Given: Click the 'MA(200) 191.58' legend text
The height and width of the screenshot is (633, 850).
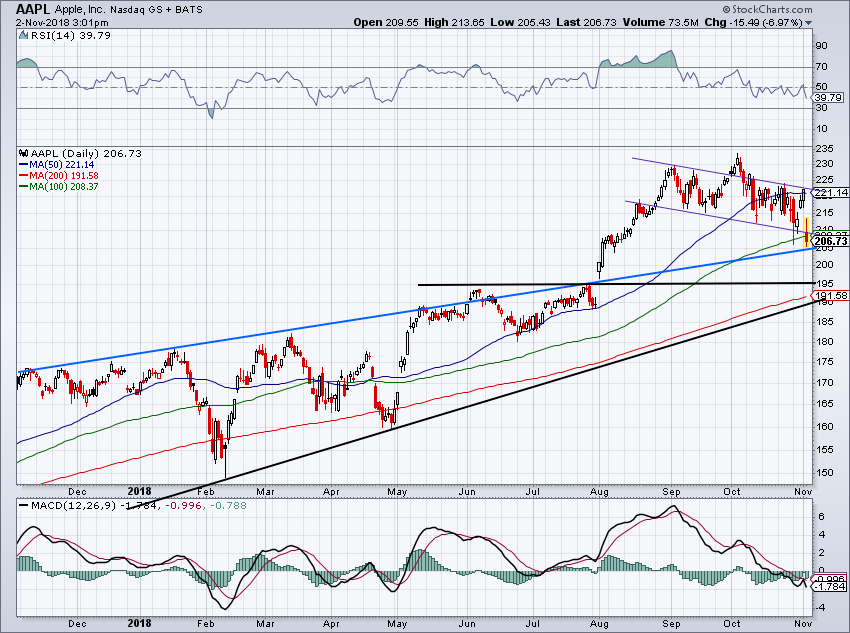Looking at the screenshot, I should [64, 176].
